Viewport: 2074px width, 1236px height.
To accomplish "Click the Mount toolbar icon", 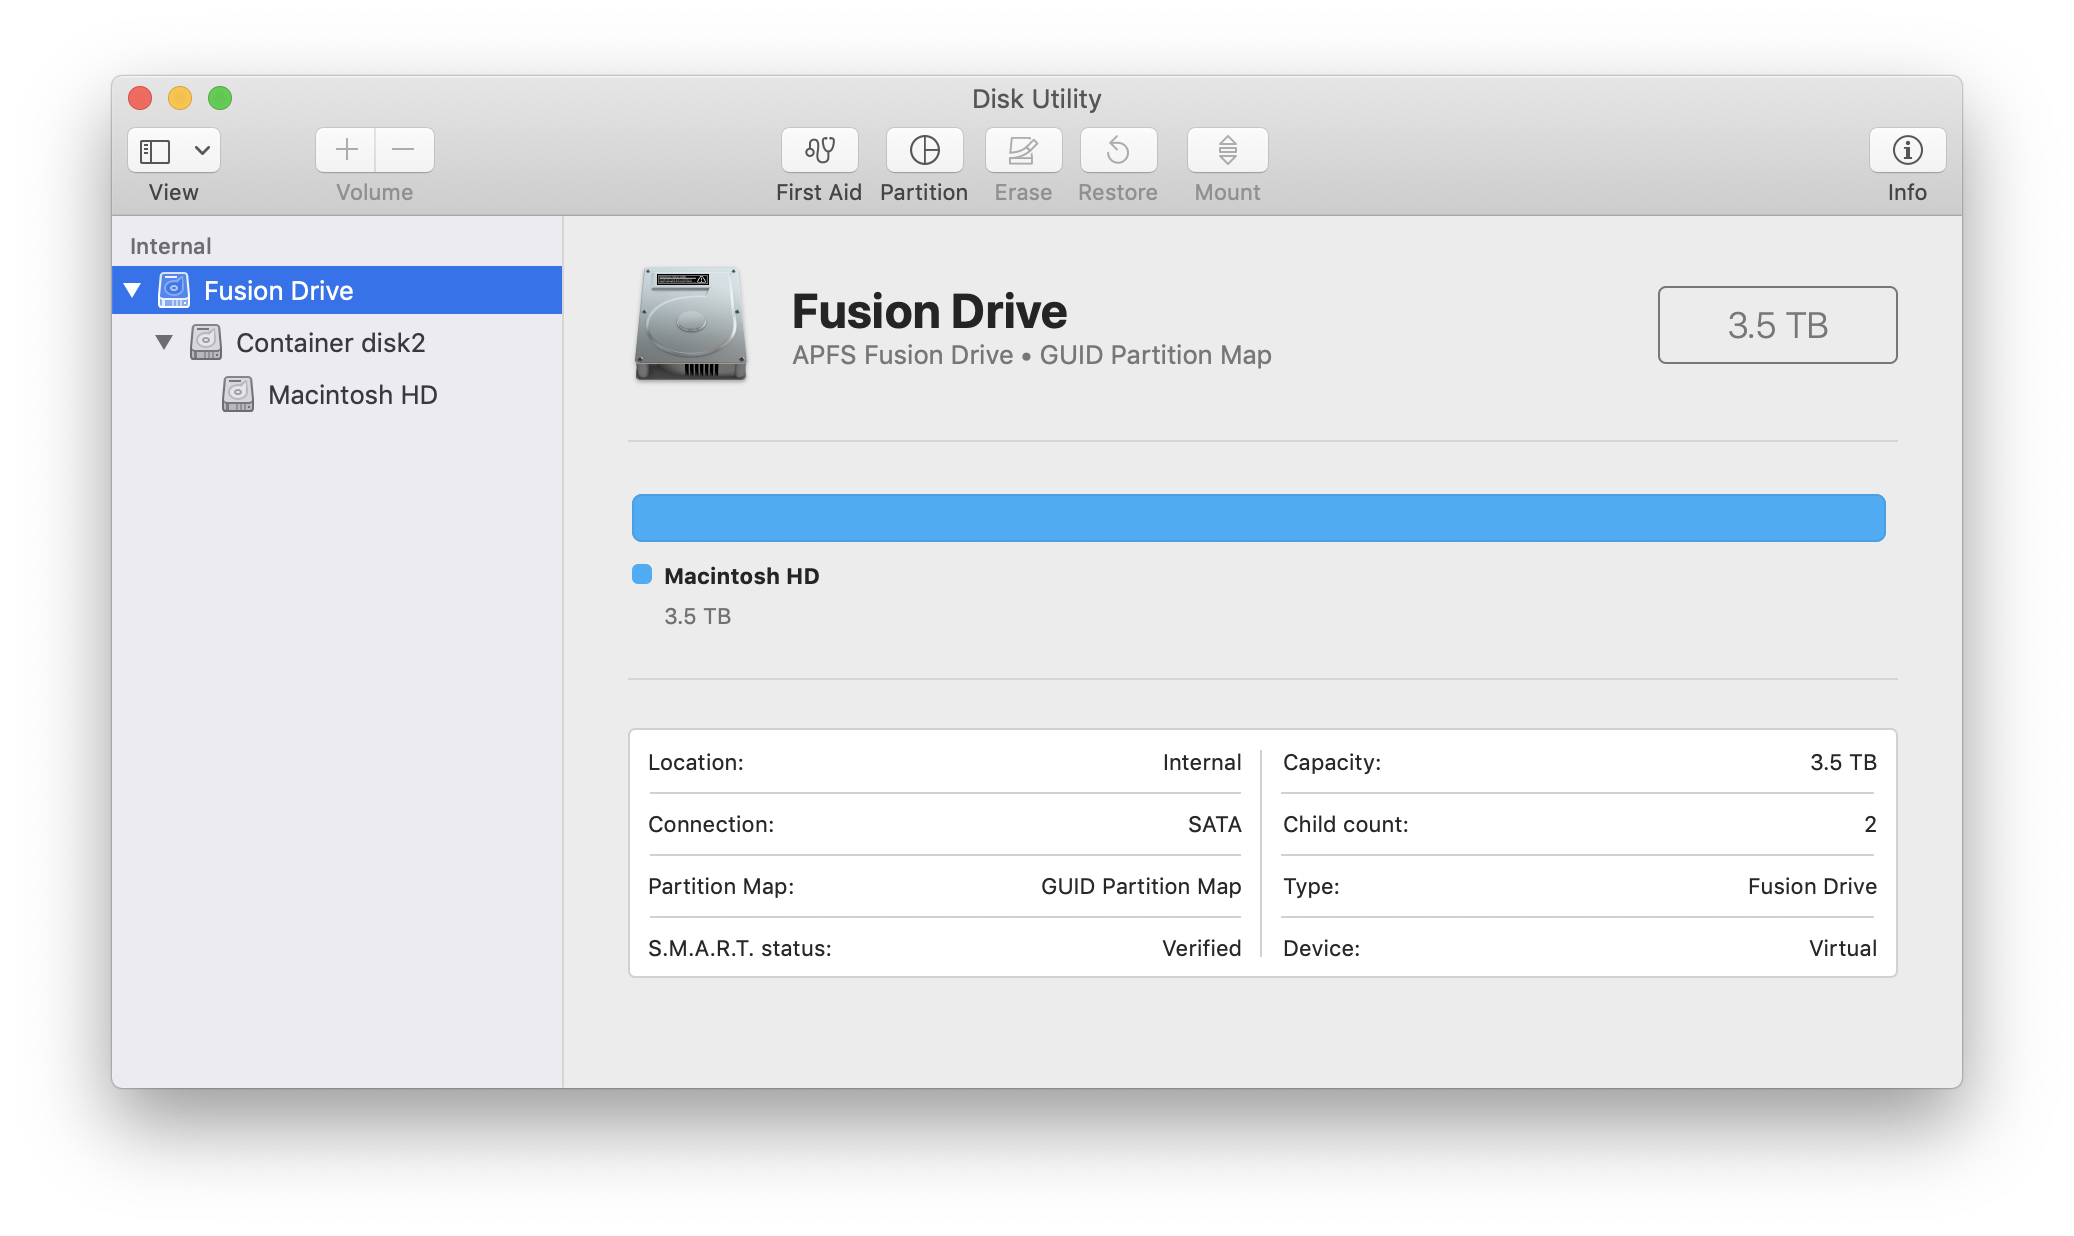I will click(x=1227, y=150).
